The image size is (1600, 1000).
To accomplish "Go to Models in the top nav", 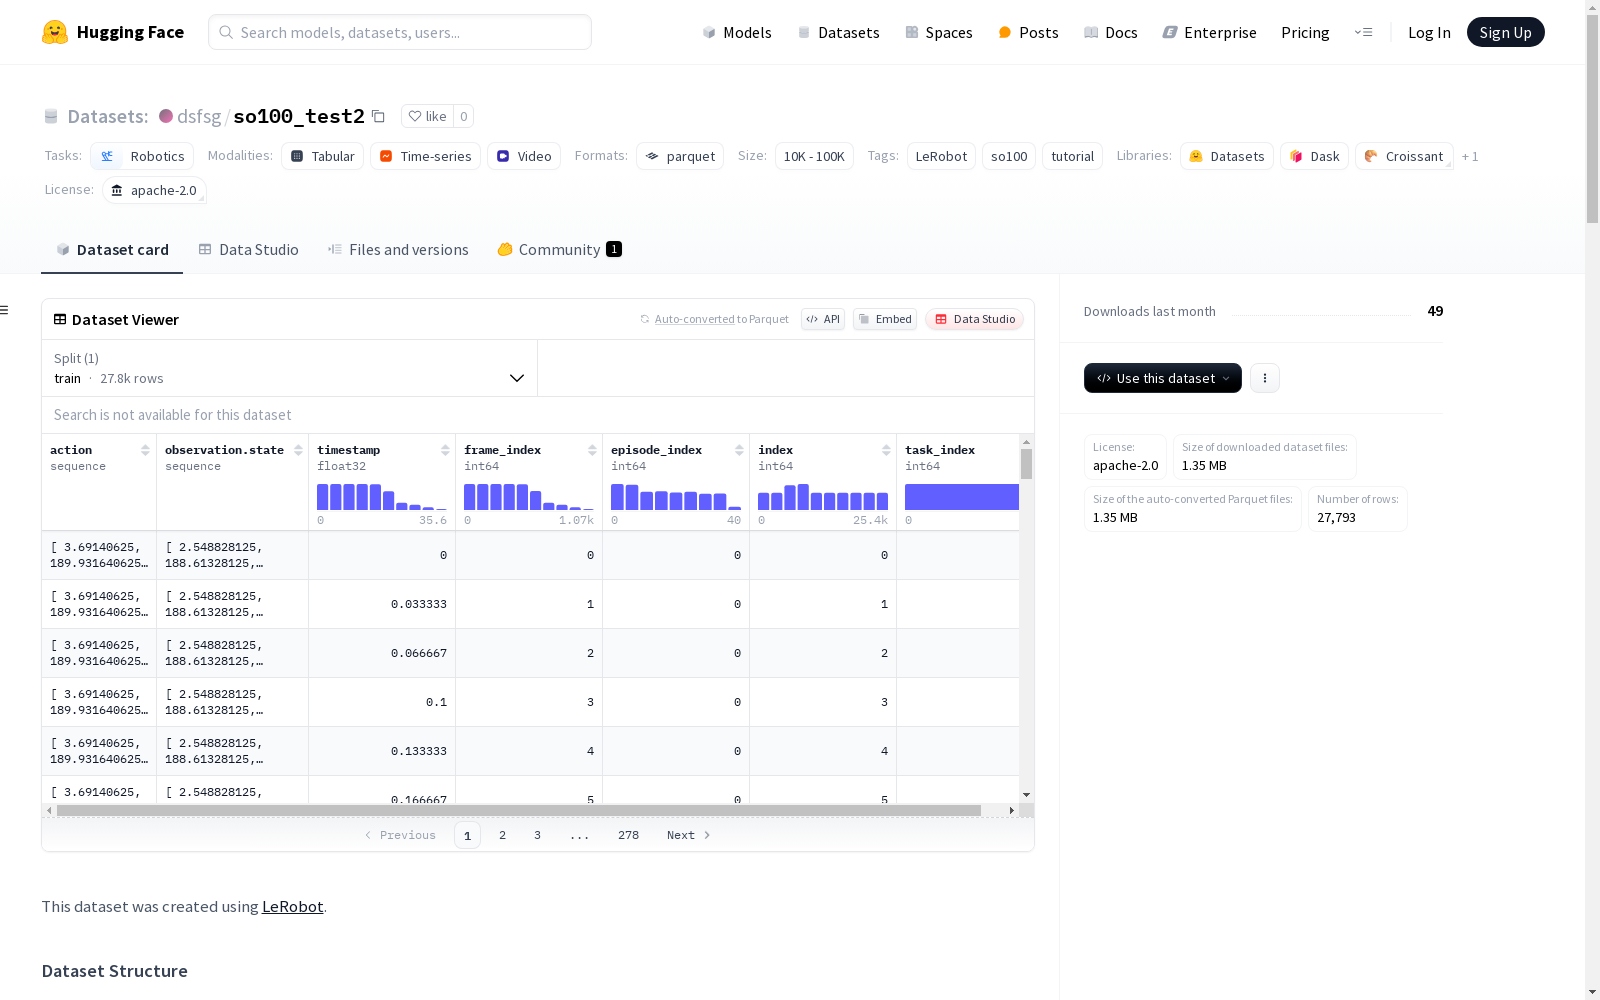I will coord(737,33).
